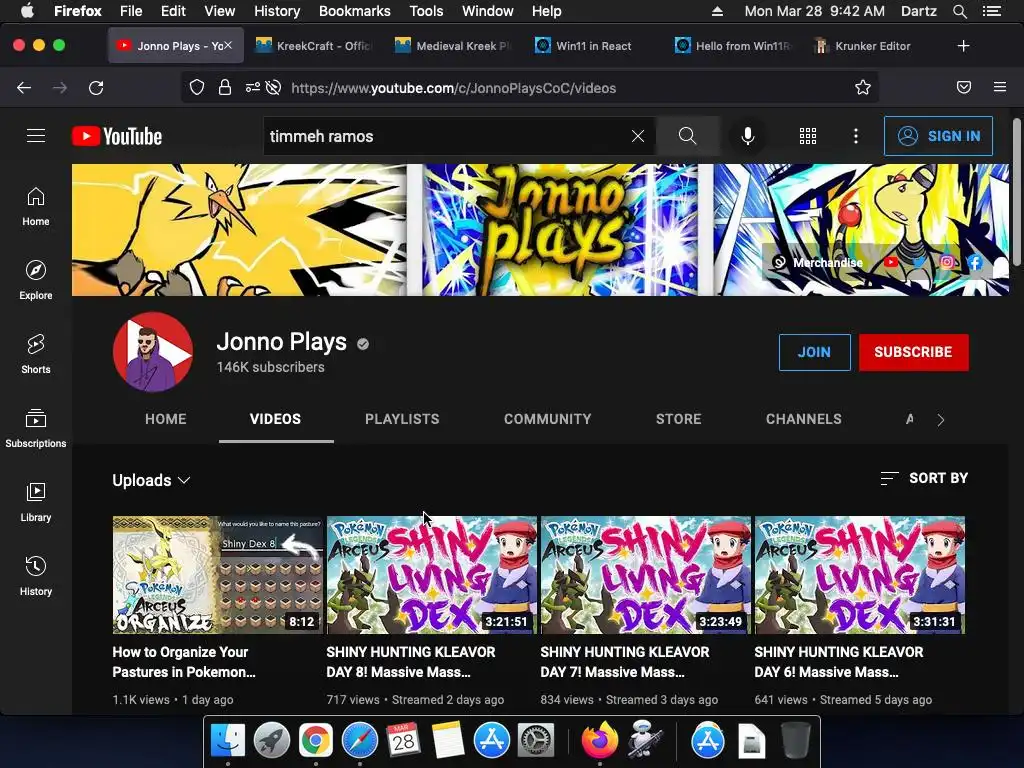Click the 3:31:31 Shiny Living Dex thumbnail
This screenshot has height=768, width=1024.
(x=859, y=575)
